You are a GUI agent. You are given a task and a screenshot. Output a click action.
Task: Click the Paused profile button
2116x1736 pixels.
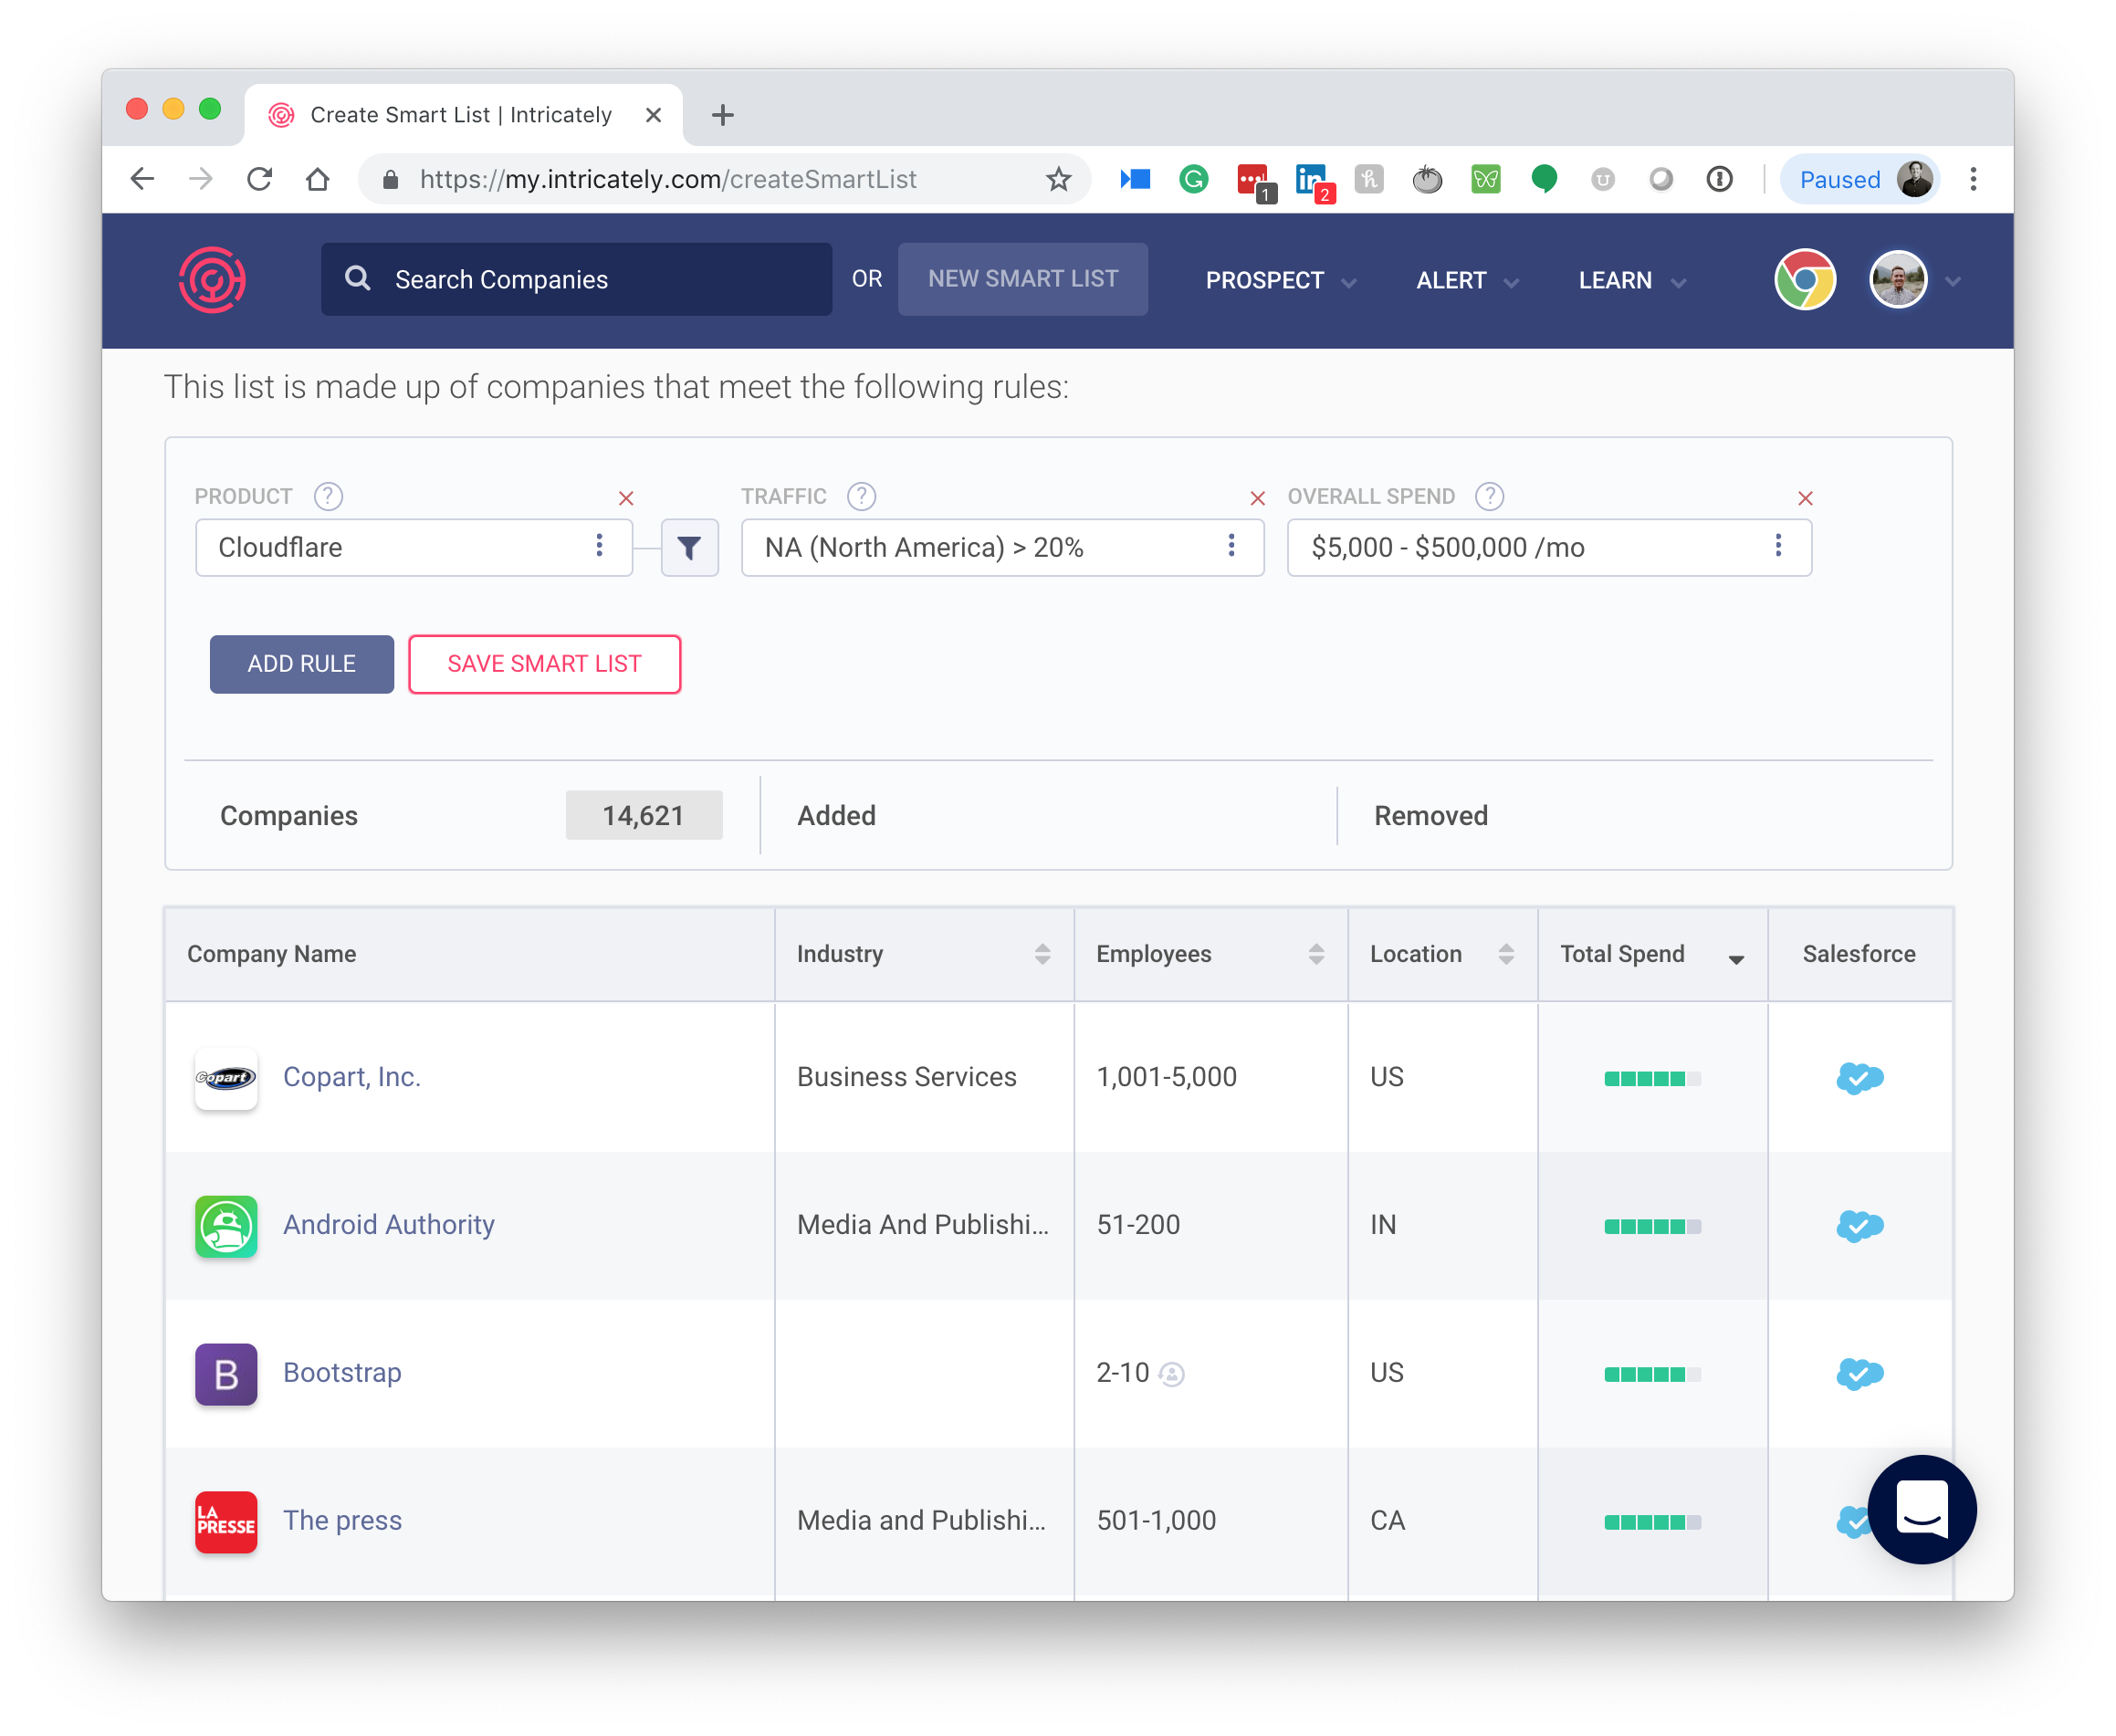[1860, 179]
